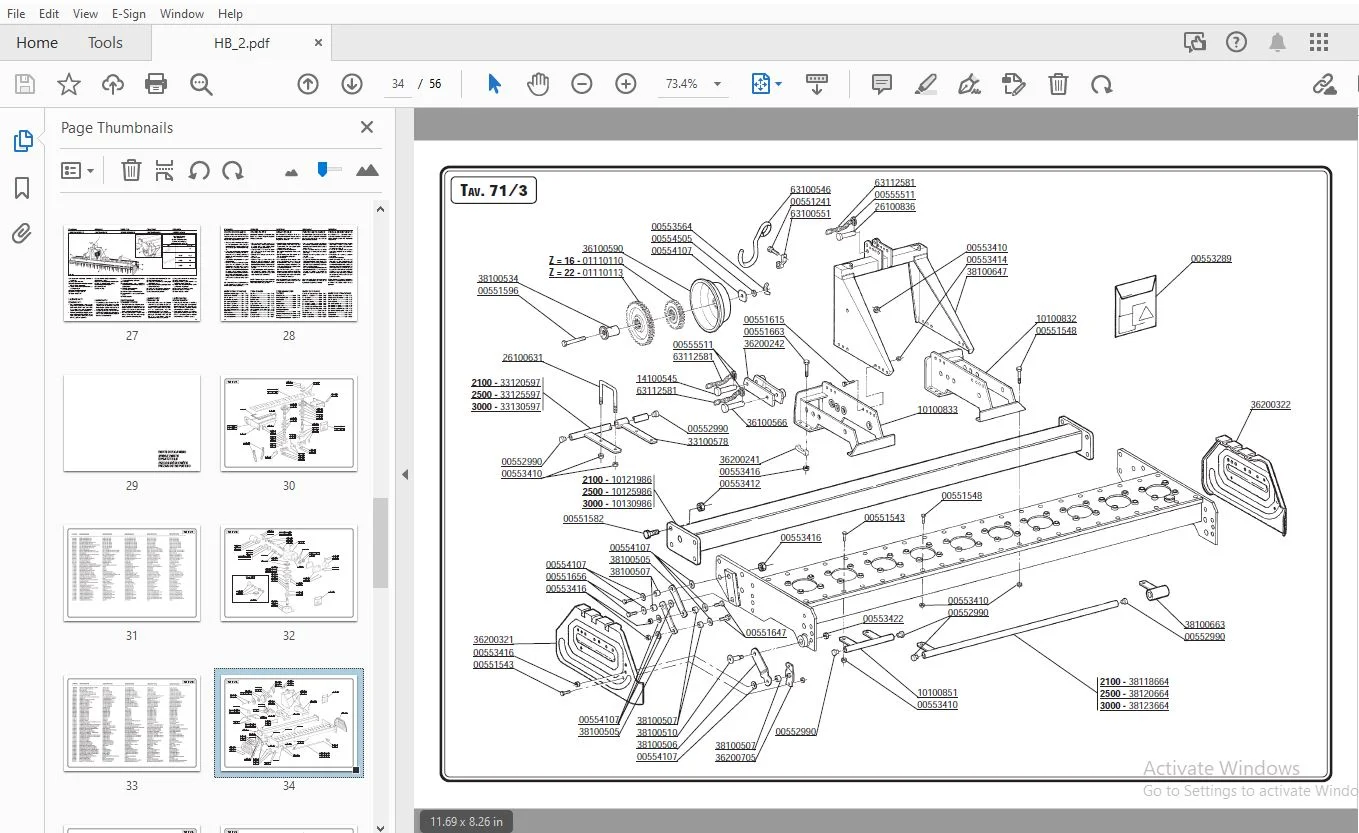Viewport: 1359px width, 833px height.
Task: Activate the Hand pan tool
Action: pyautogui.click(x=538, y=84)
